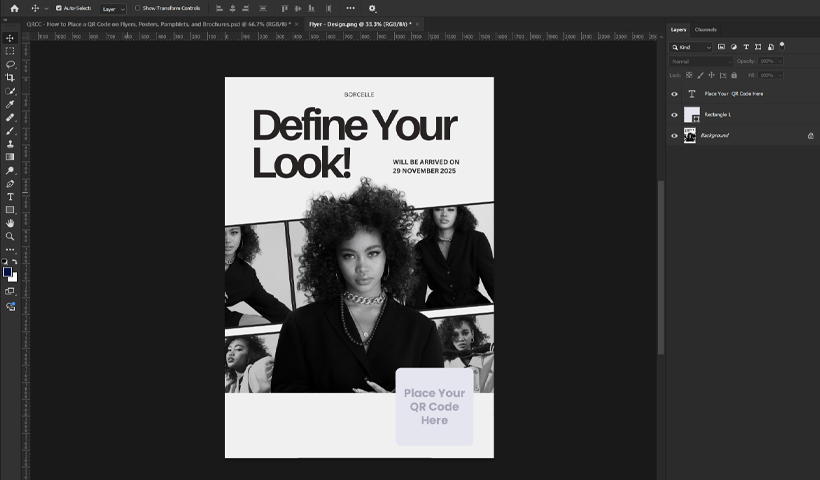Select the Quick Selection tool
820x480 pixels.
click(x=10, y=91)
